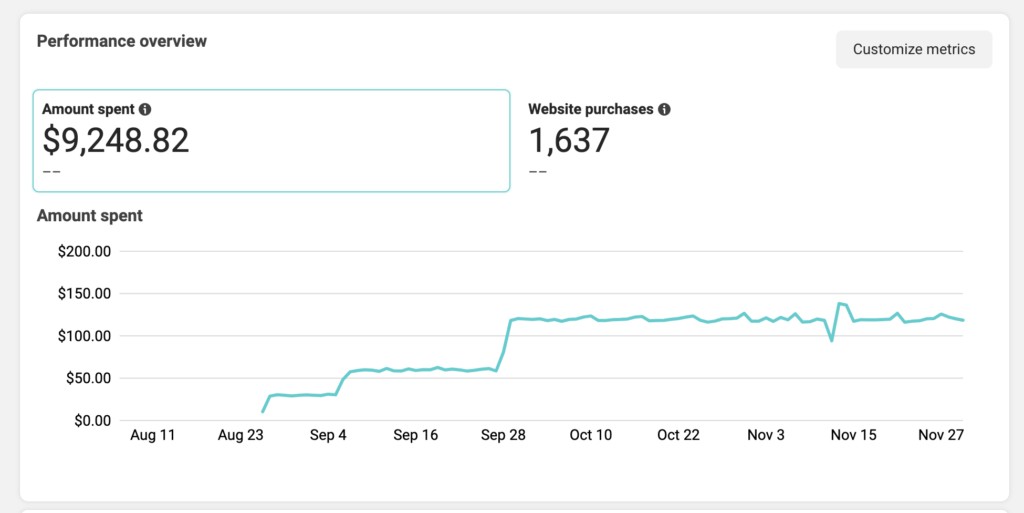Click the Amount spent chart title
Screen dimensions: 1024x513
tap(90, 215)
